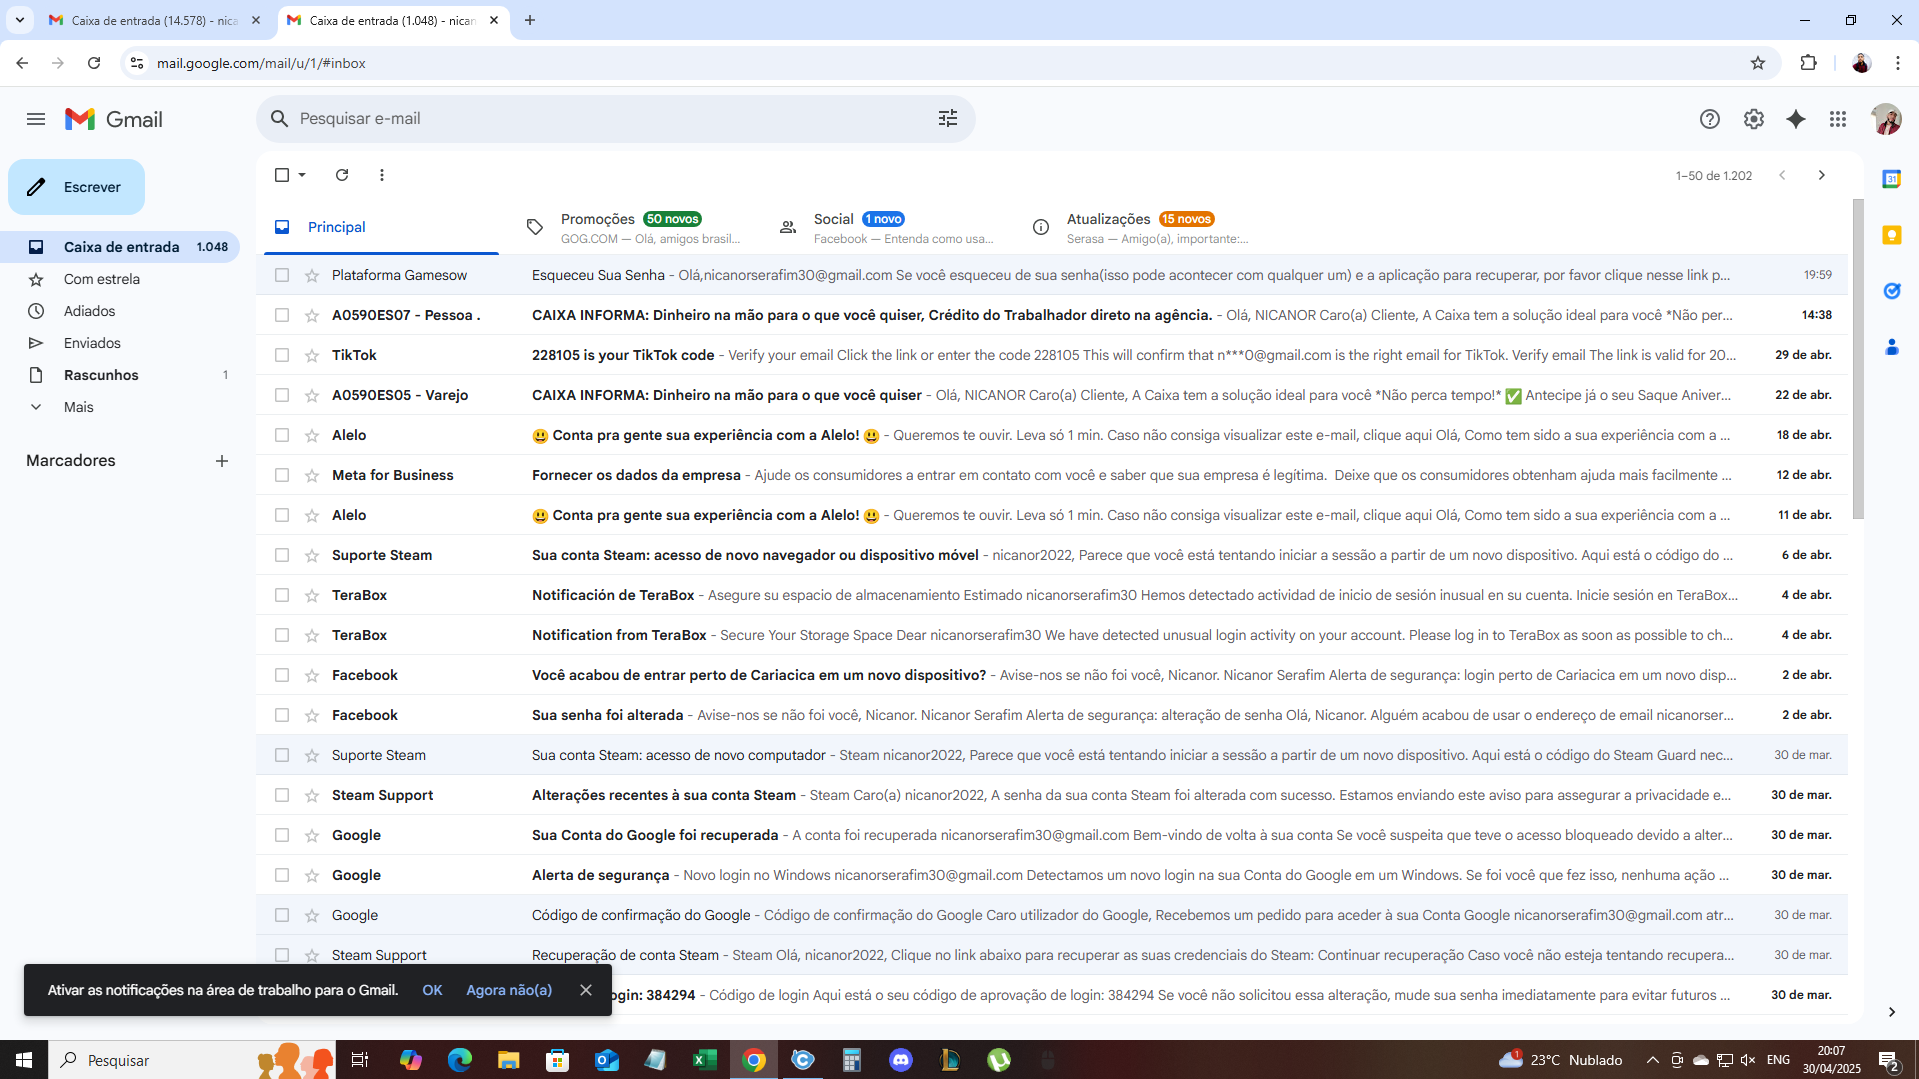
Task: Open Excel from the taskbar
Action: pyautogui.click(x=704, y=1060)
